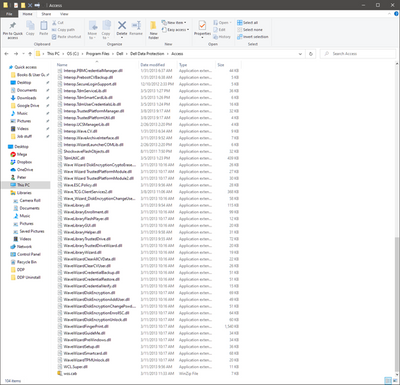400x385 pixels.
Task: Click the Forward navigation arrow
Action: pos(15,54)
